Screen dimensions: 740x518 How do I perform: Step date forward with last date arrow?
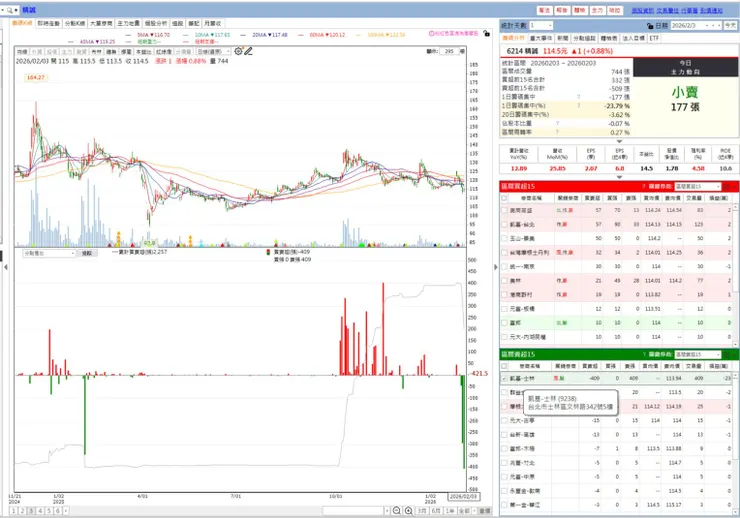(719, 25)
